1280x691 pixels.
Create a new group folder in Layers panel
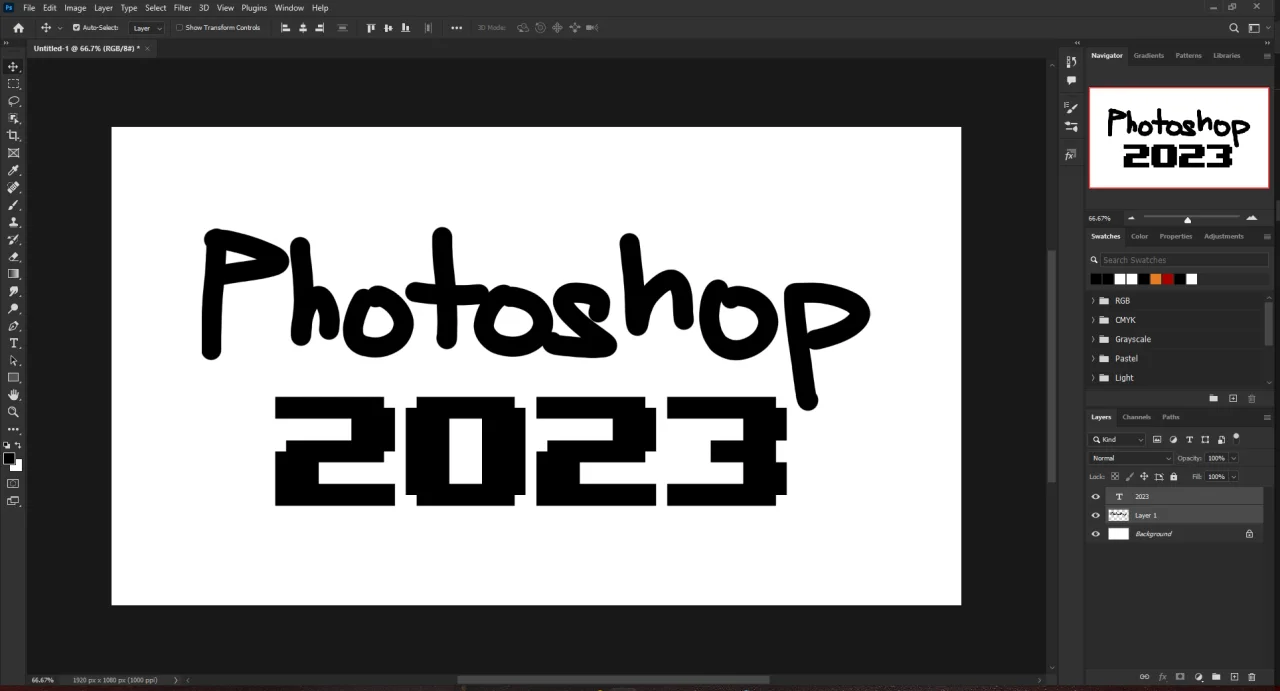[x=1216, y=677]
